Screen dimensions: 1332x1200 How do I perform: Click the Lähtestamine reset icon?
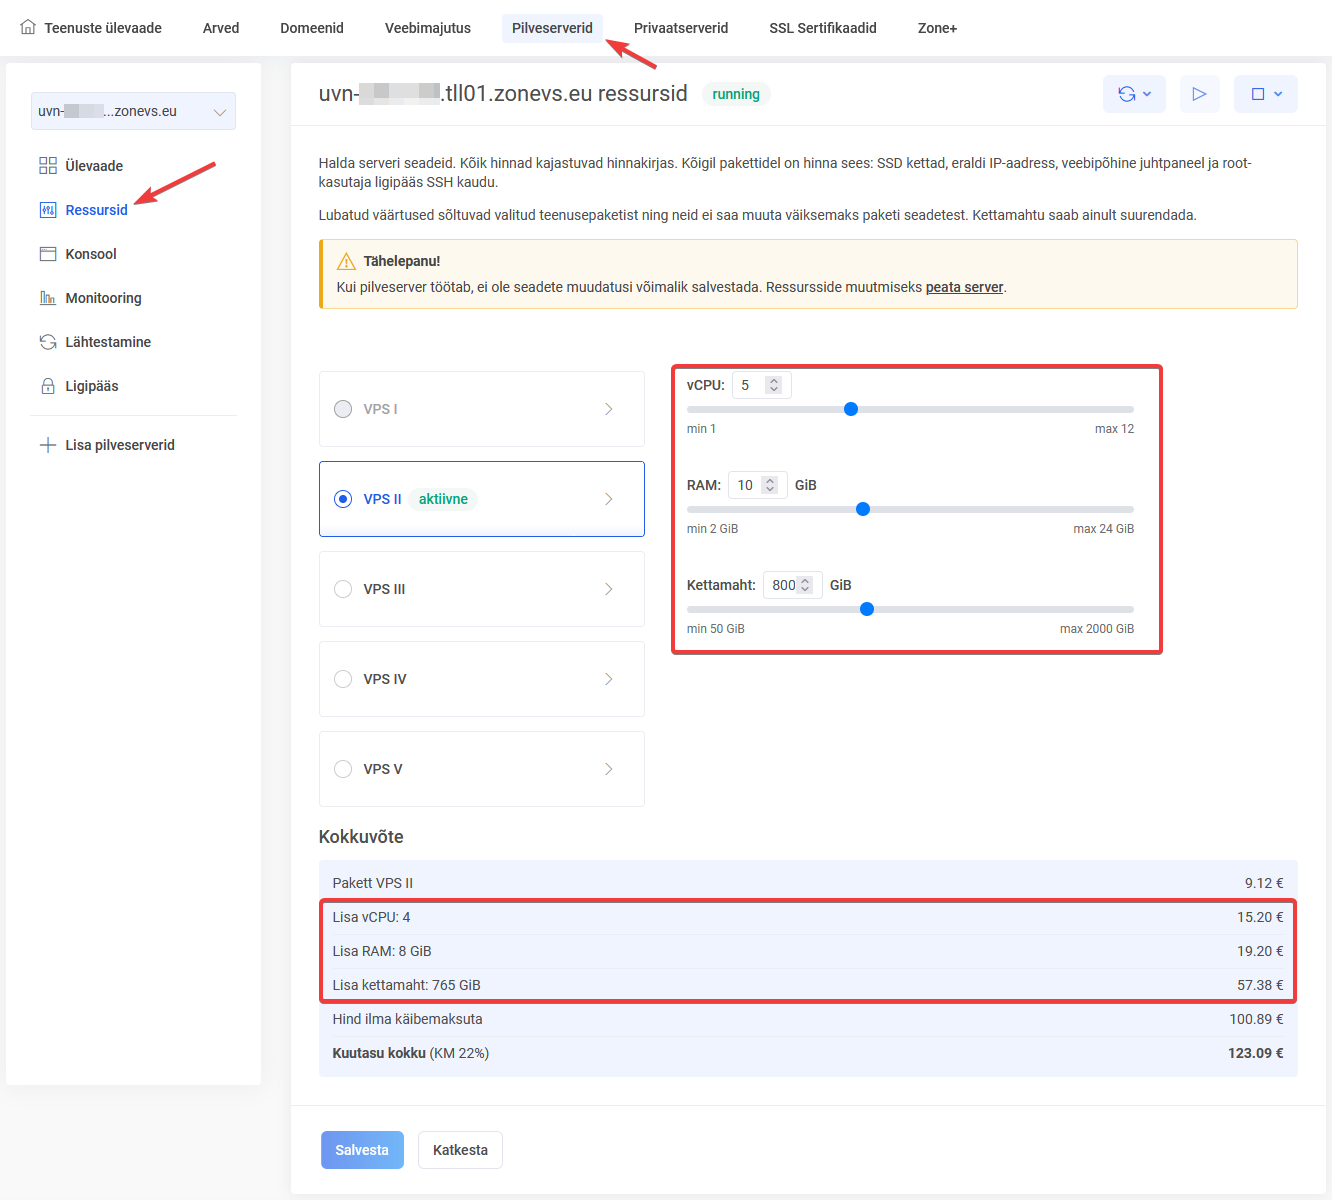pos(48,342)
